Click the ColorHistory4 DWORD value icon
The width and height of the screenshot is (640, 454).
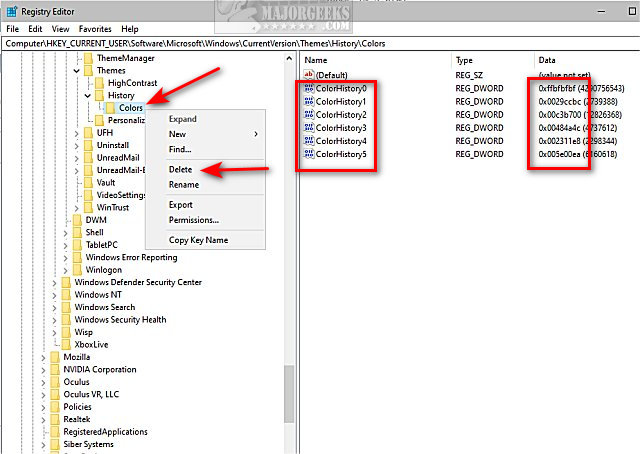coord(309,141)
